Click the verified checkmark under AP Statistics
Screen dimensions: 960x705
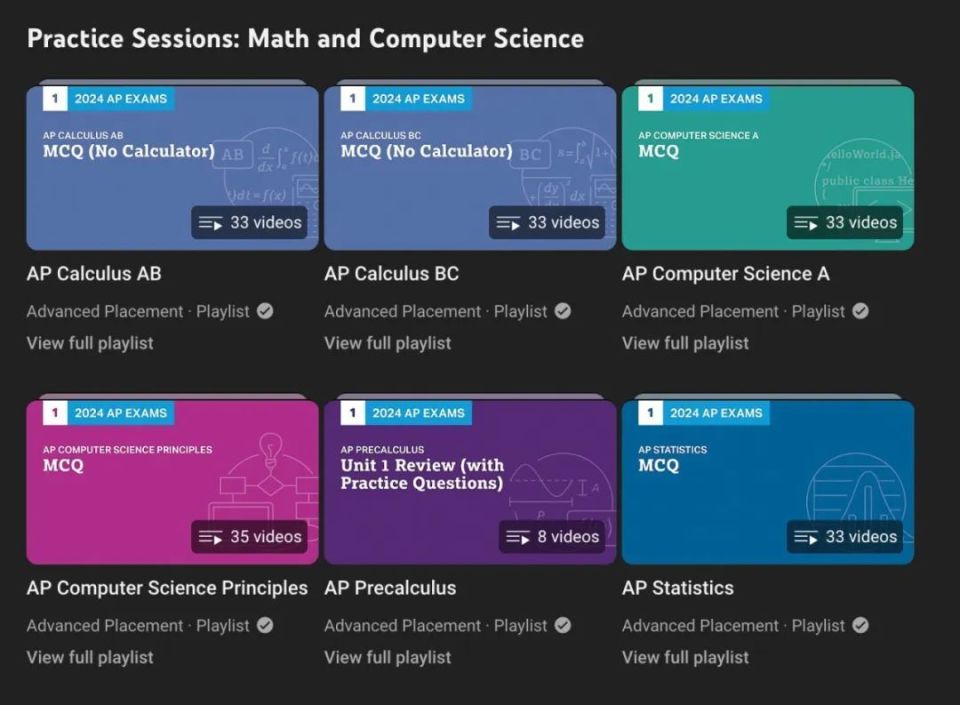(860, 625)
